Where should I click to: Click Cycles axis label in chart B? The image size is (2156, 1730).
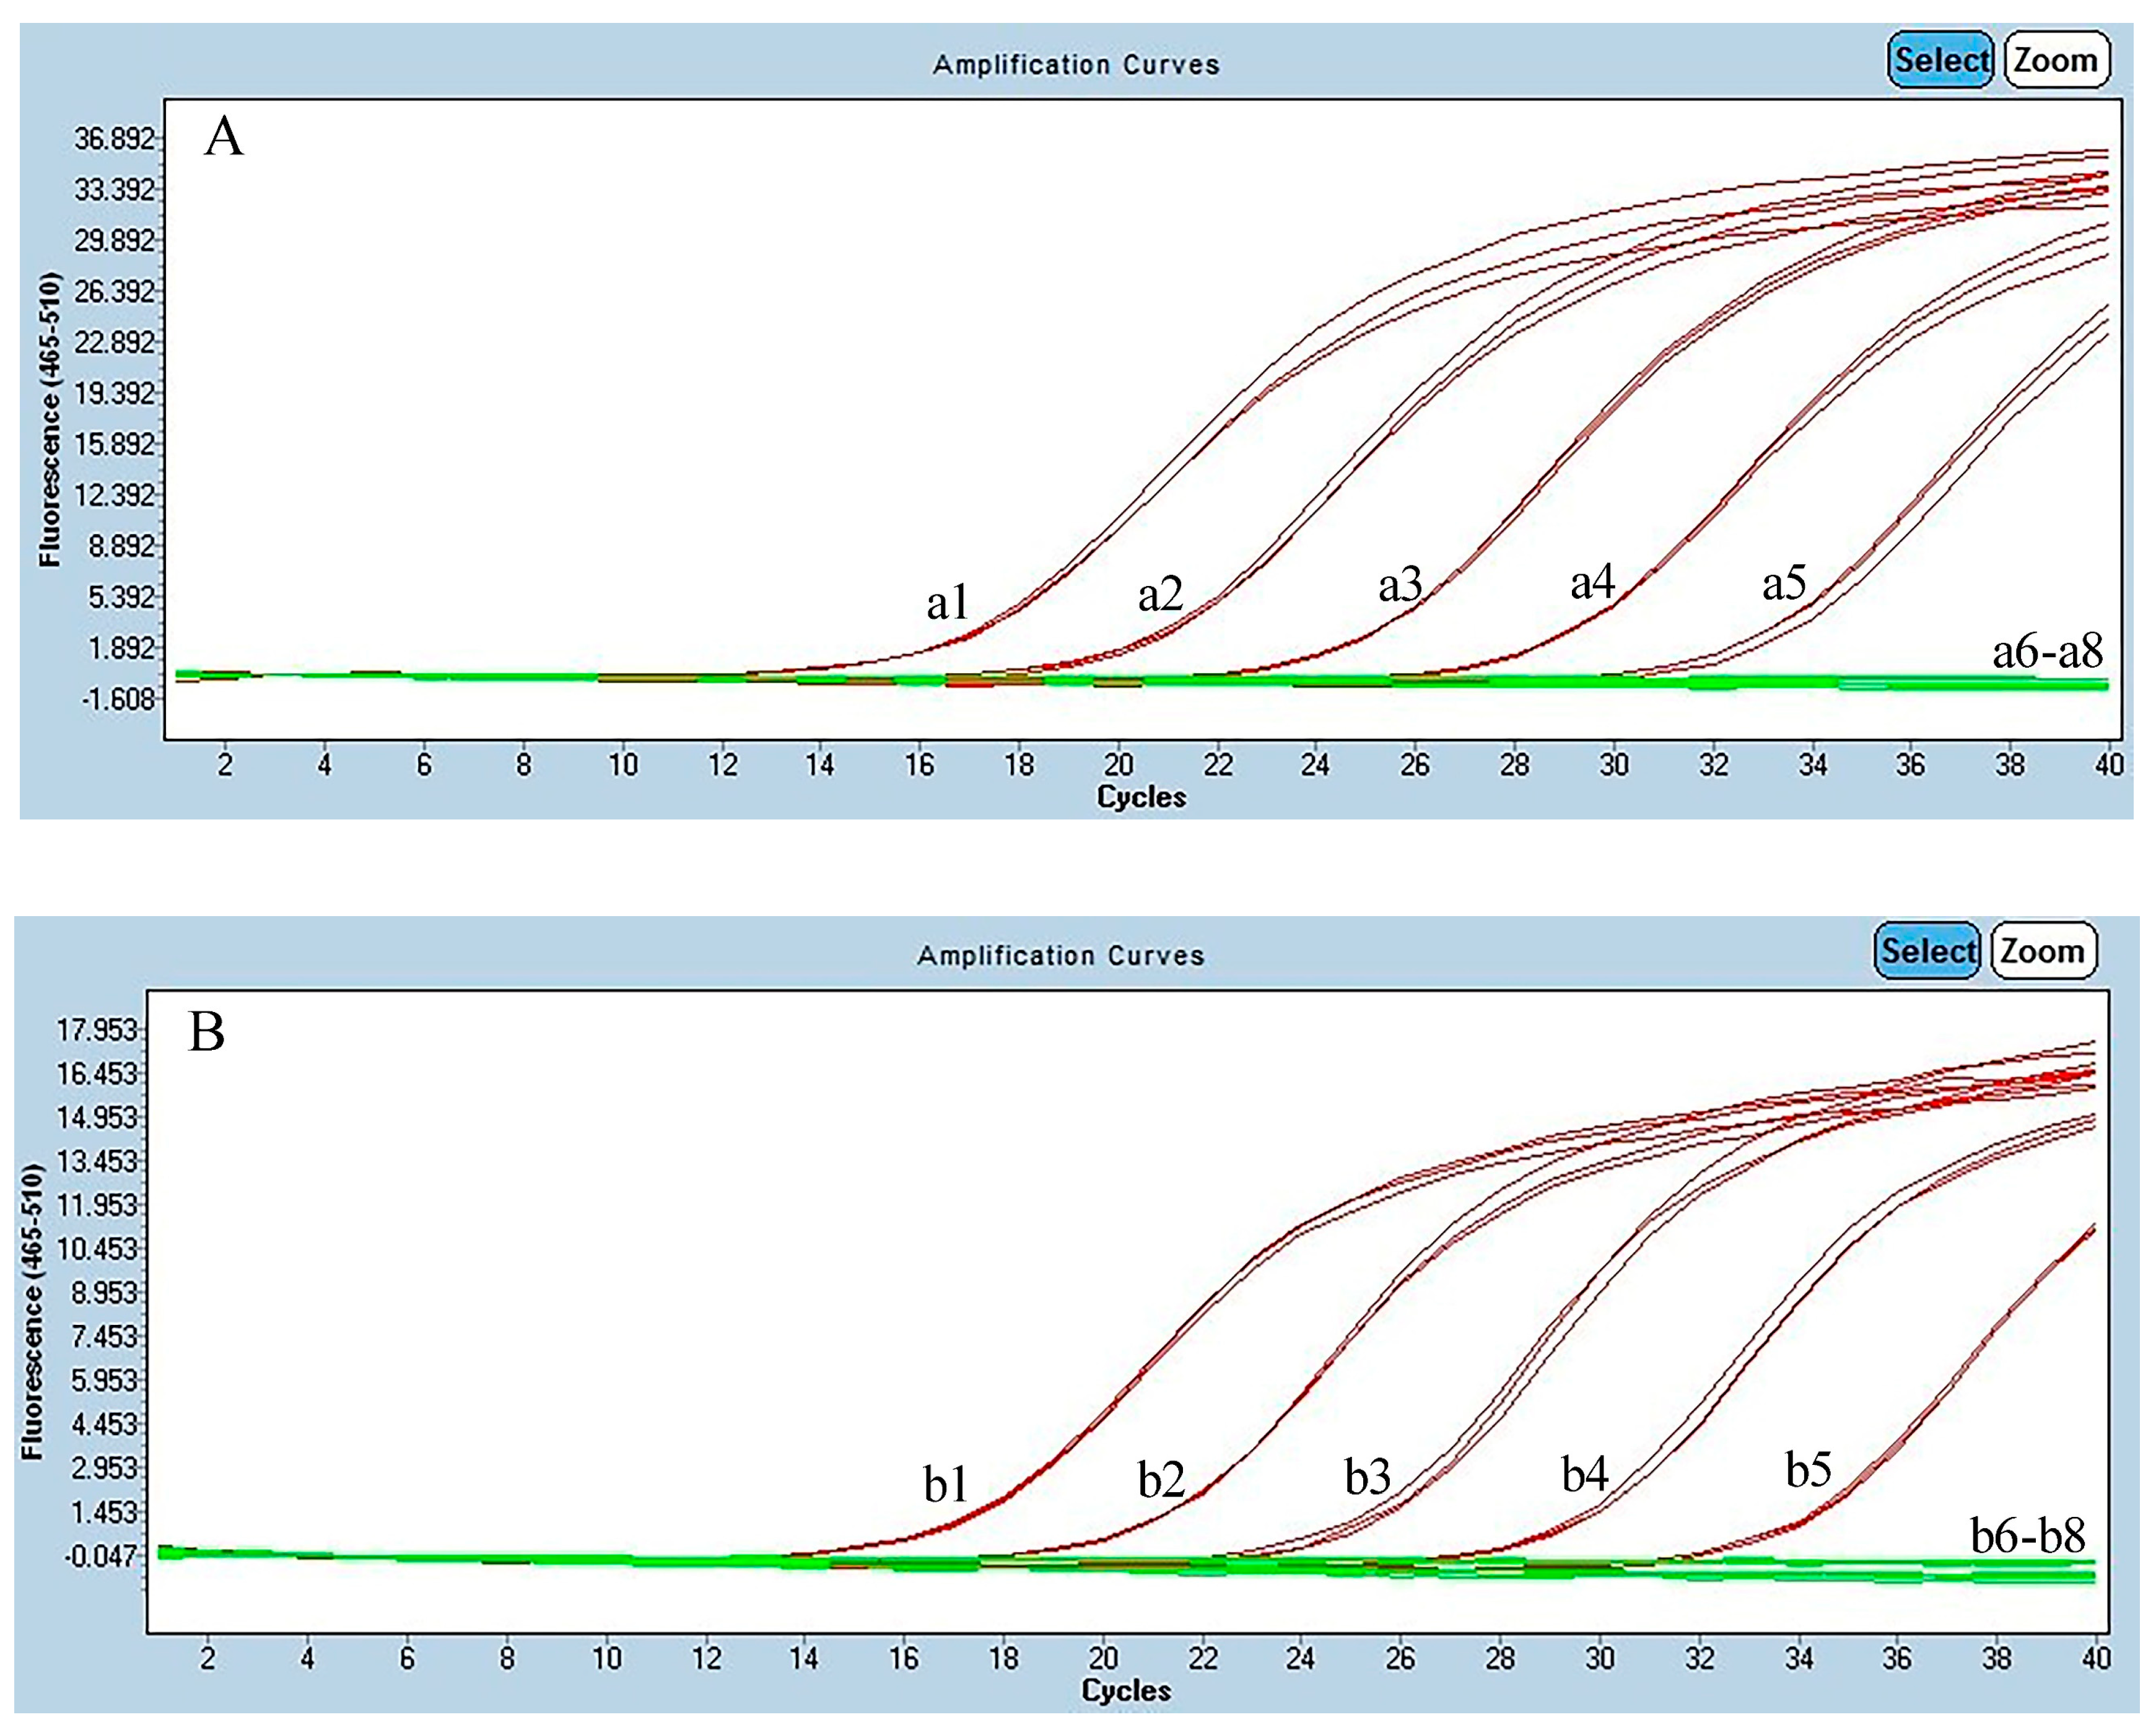point(1126,1691)
